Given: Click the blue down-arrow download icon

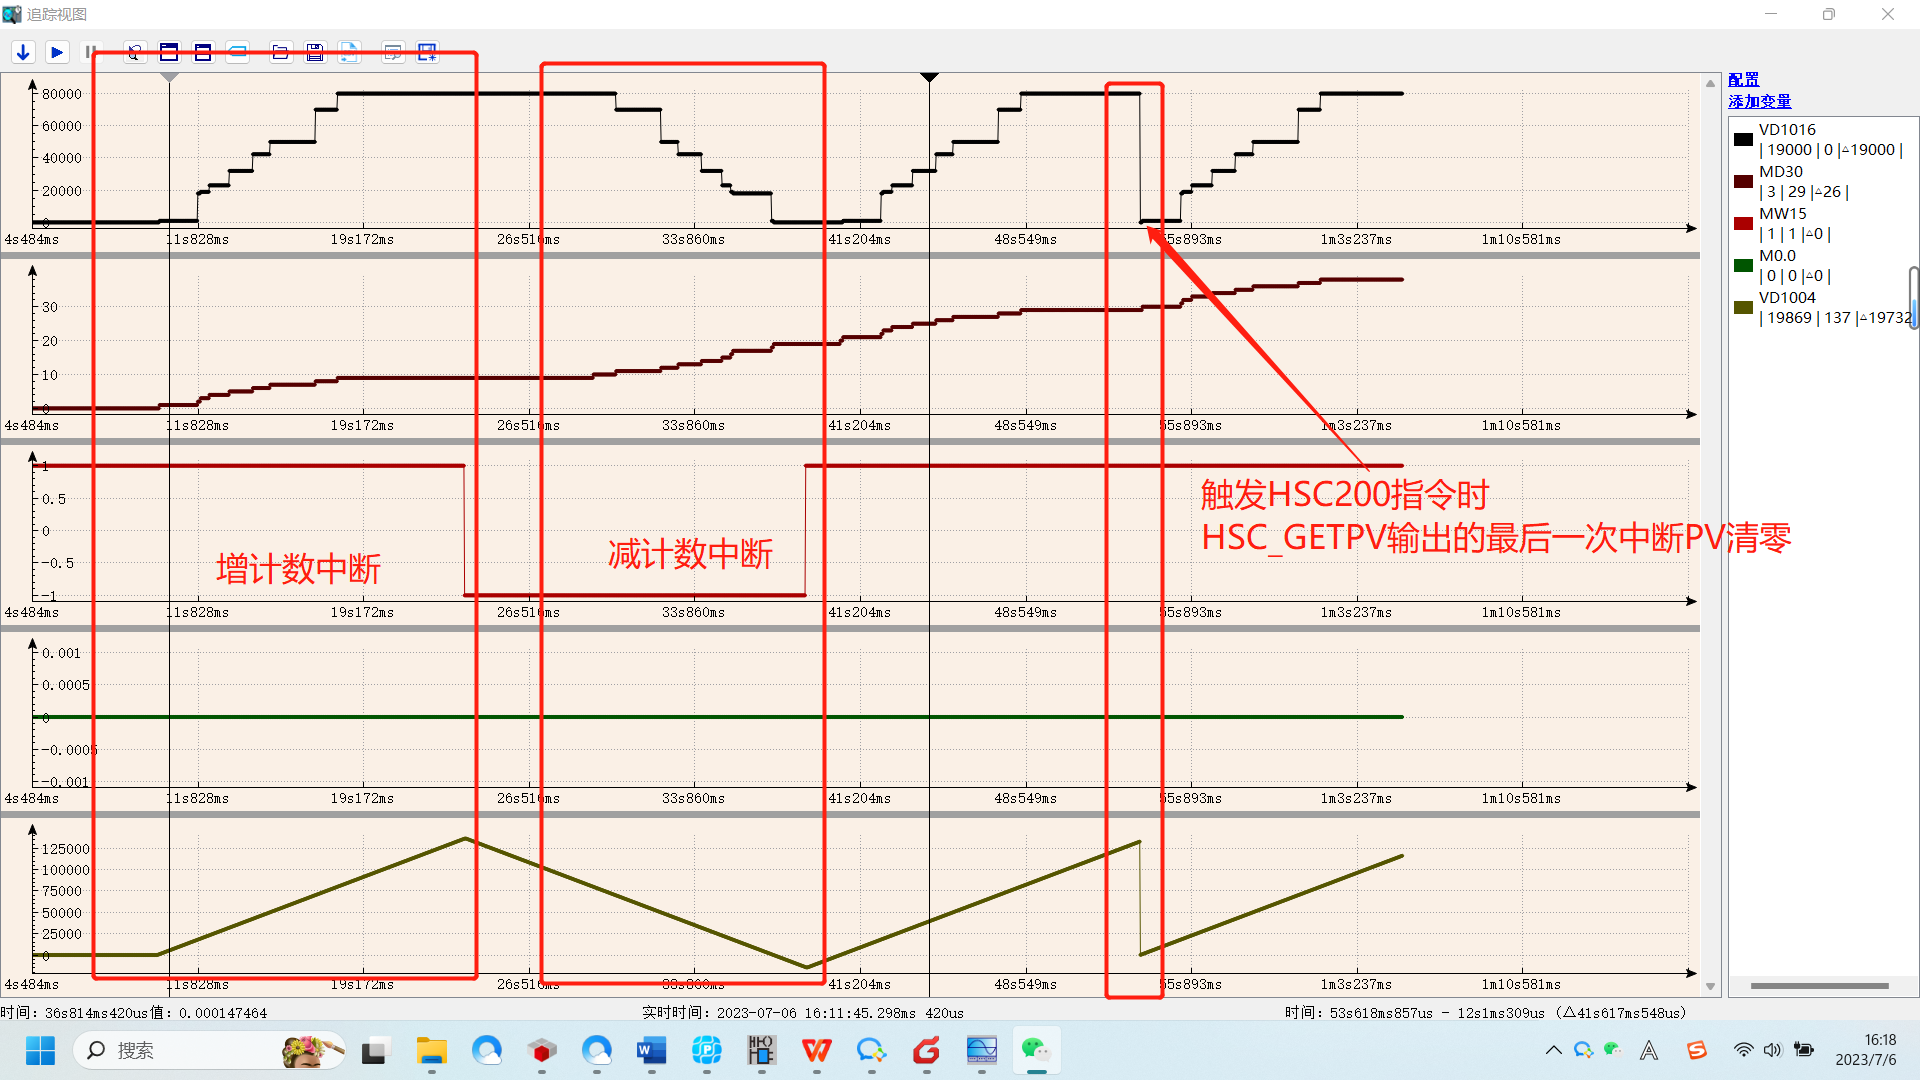Looking at the screenshot, I should [x=23, y=52].
